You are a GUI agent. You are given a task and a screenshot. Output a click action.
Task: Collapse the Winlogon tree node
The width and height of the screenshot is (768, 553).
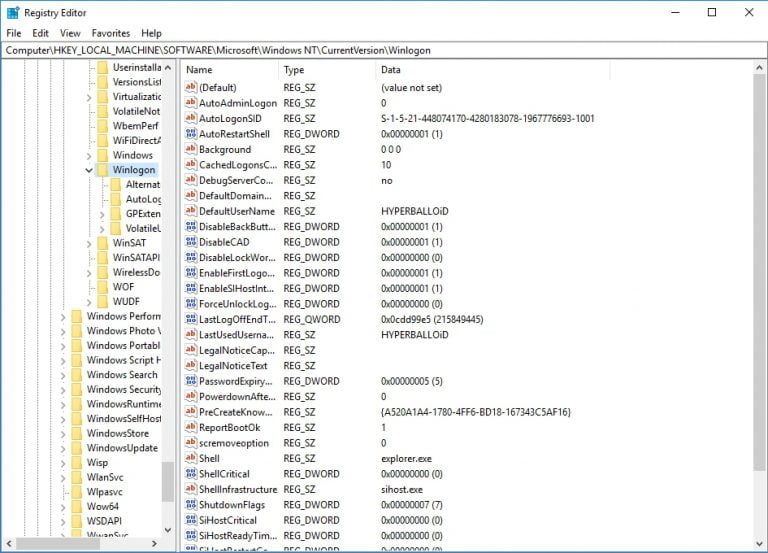88,170
